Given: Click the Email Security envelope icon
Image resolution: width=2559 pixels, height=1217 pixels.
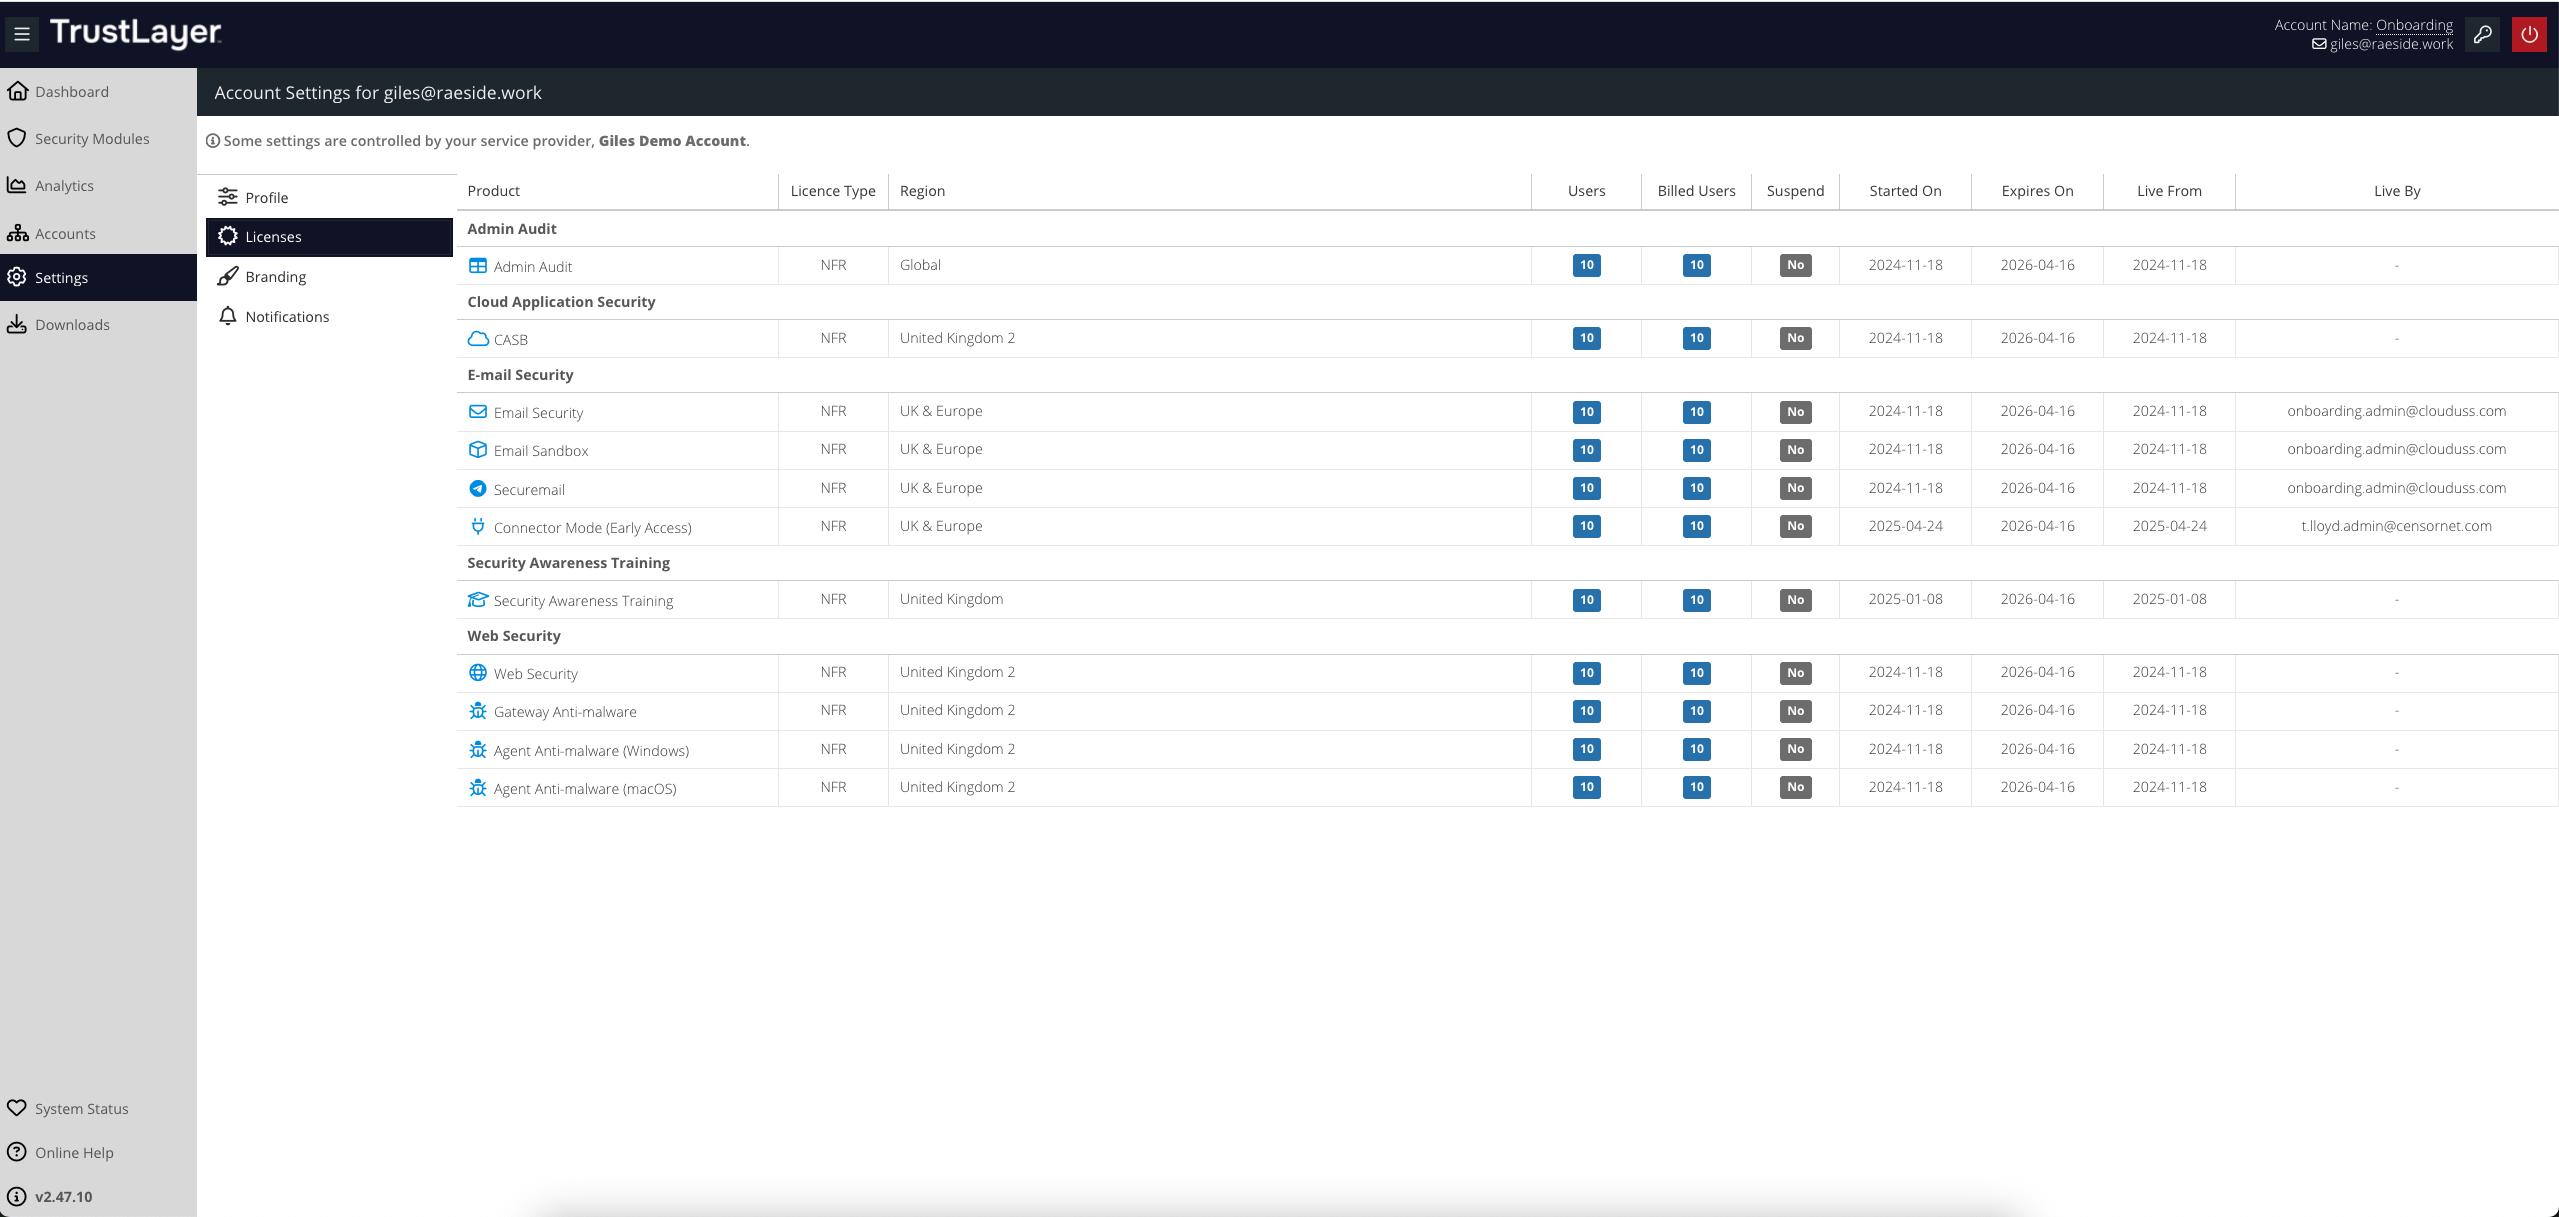Looking at the screenshot, I should point(478,412).
